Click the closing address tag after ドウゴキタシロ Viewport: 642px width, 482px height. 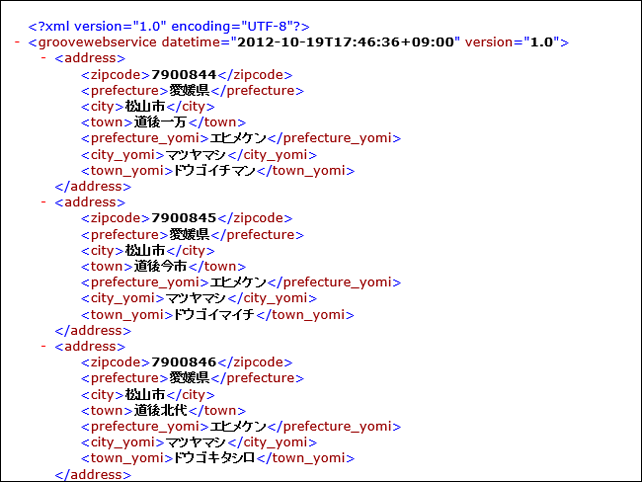pos(93,475)
